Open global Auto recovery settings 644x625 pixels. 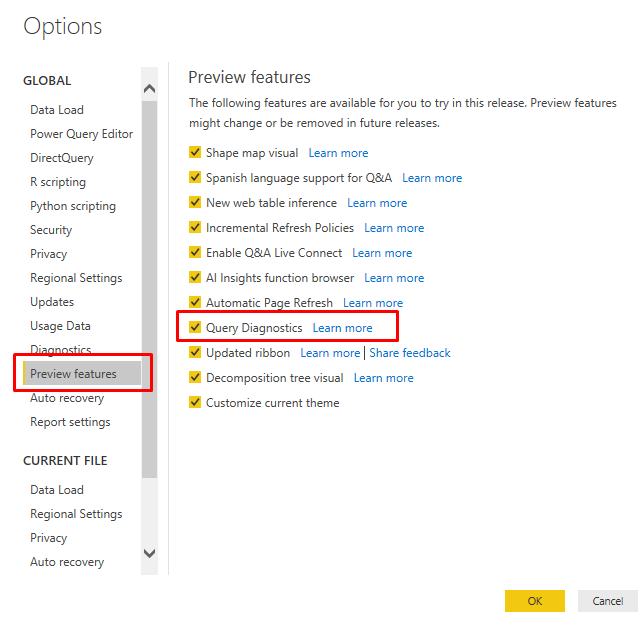67,398
